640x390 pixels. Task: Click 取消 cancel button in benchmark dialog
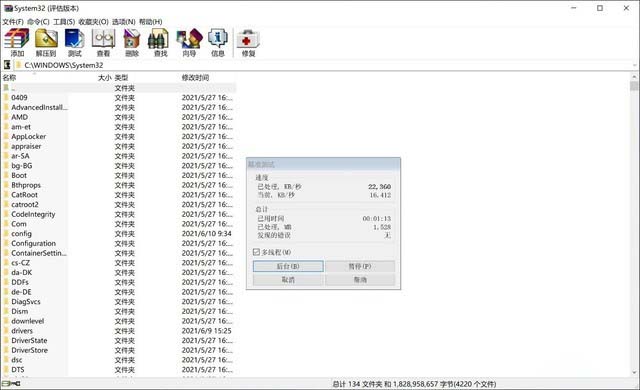pos(288,279)
